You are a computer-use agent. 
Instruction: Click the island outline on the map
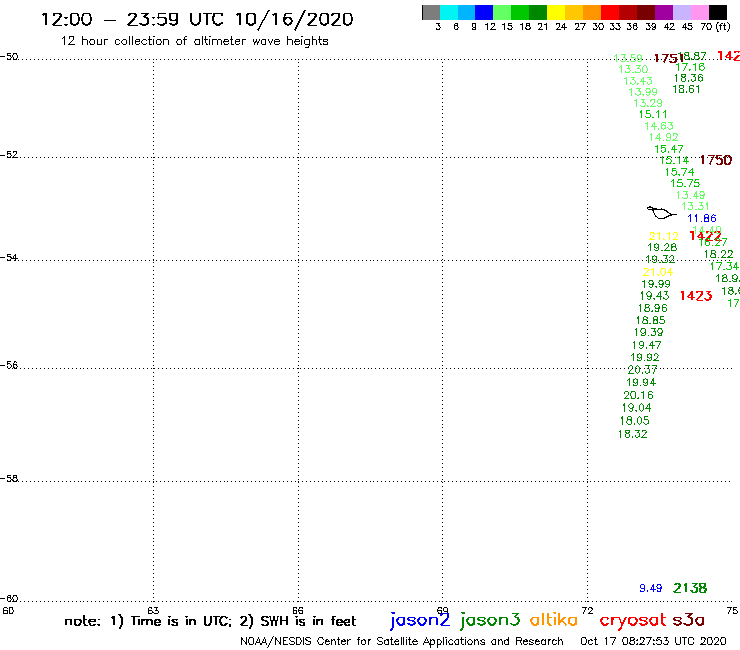661,212
